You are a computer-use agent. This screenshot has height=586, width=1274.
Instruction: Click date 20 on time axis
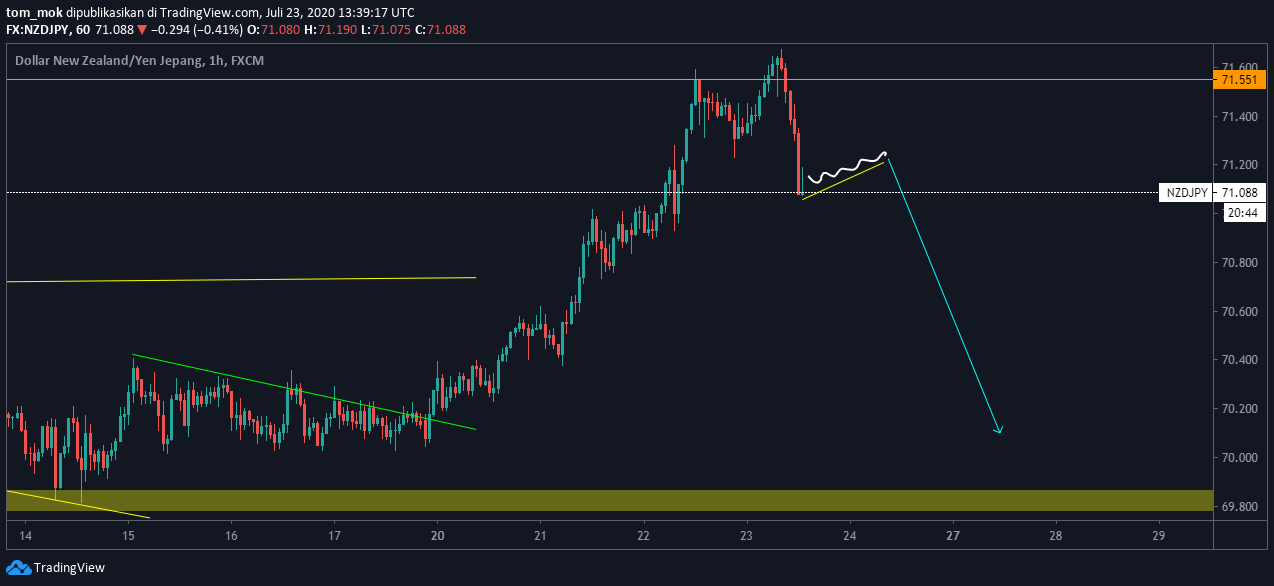click(x=437, y=535)
